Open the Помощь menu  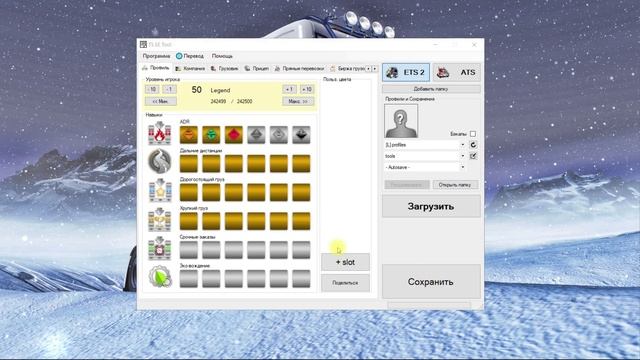(222, 56)
